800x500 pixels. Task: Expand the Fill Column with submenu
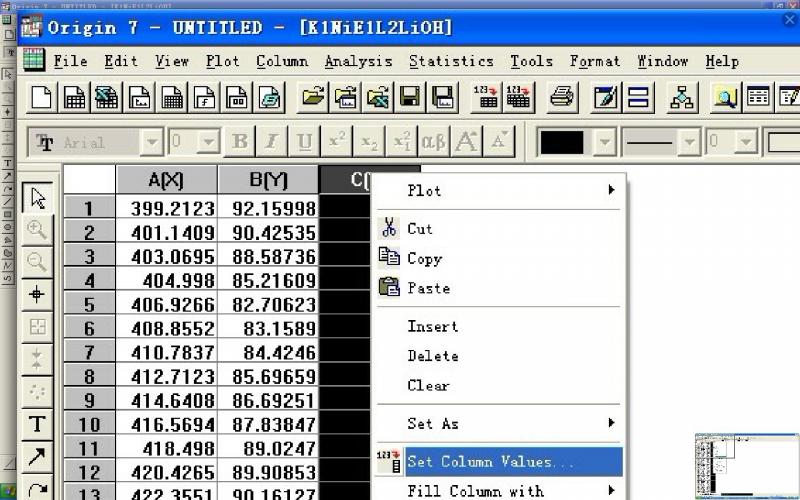[499, 491]
